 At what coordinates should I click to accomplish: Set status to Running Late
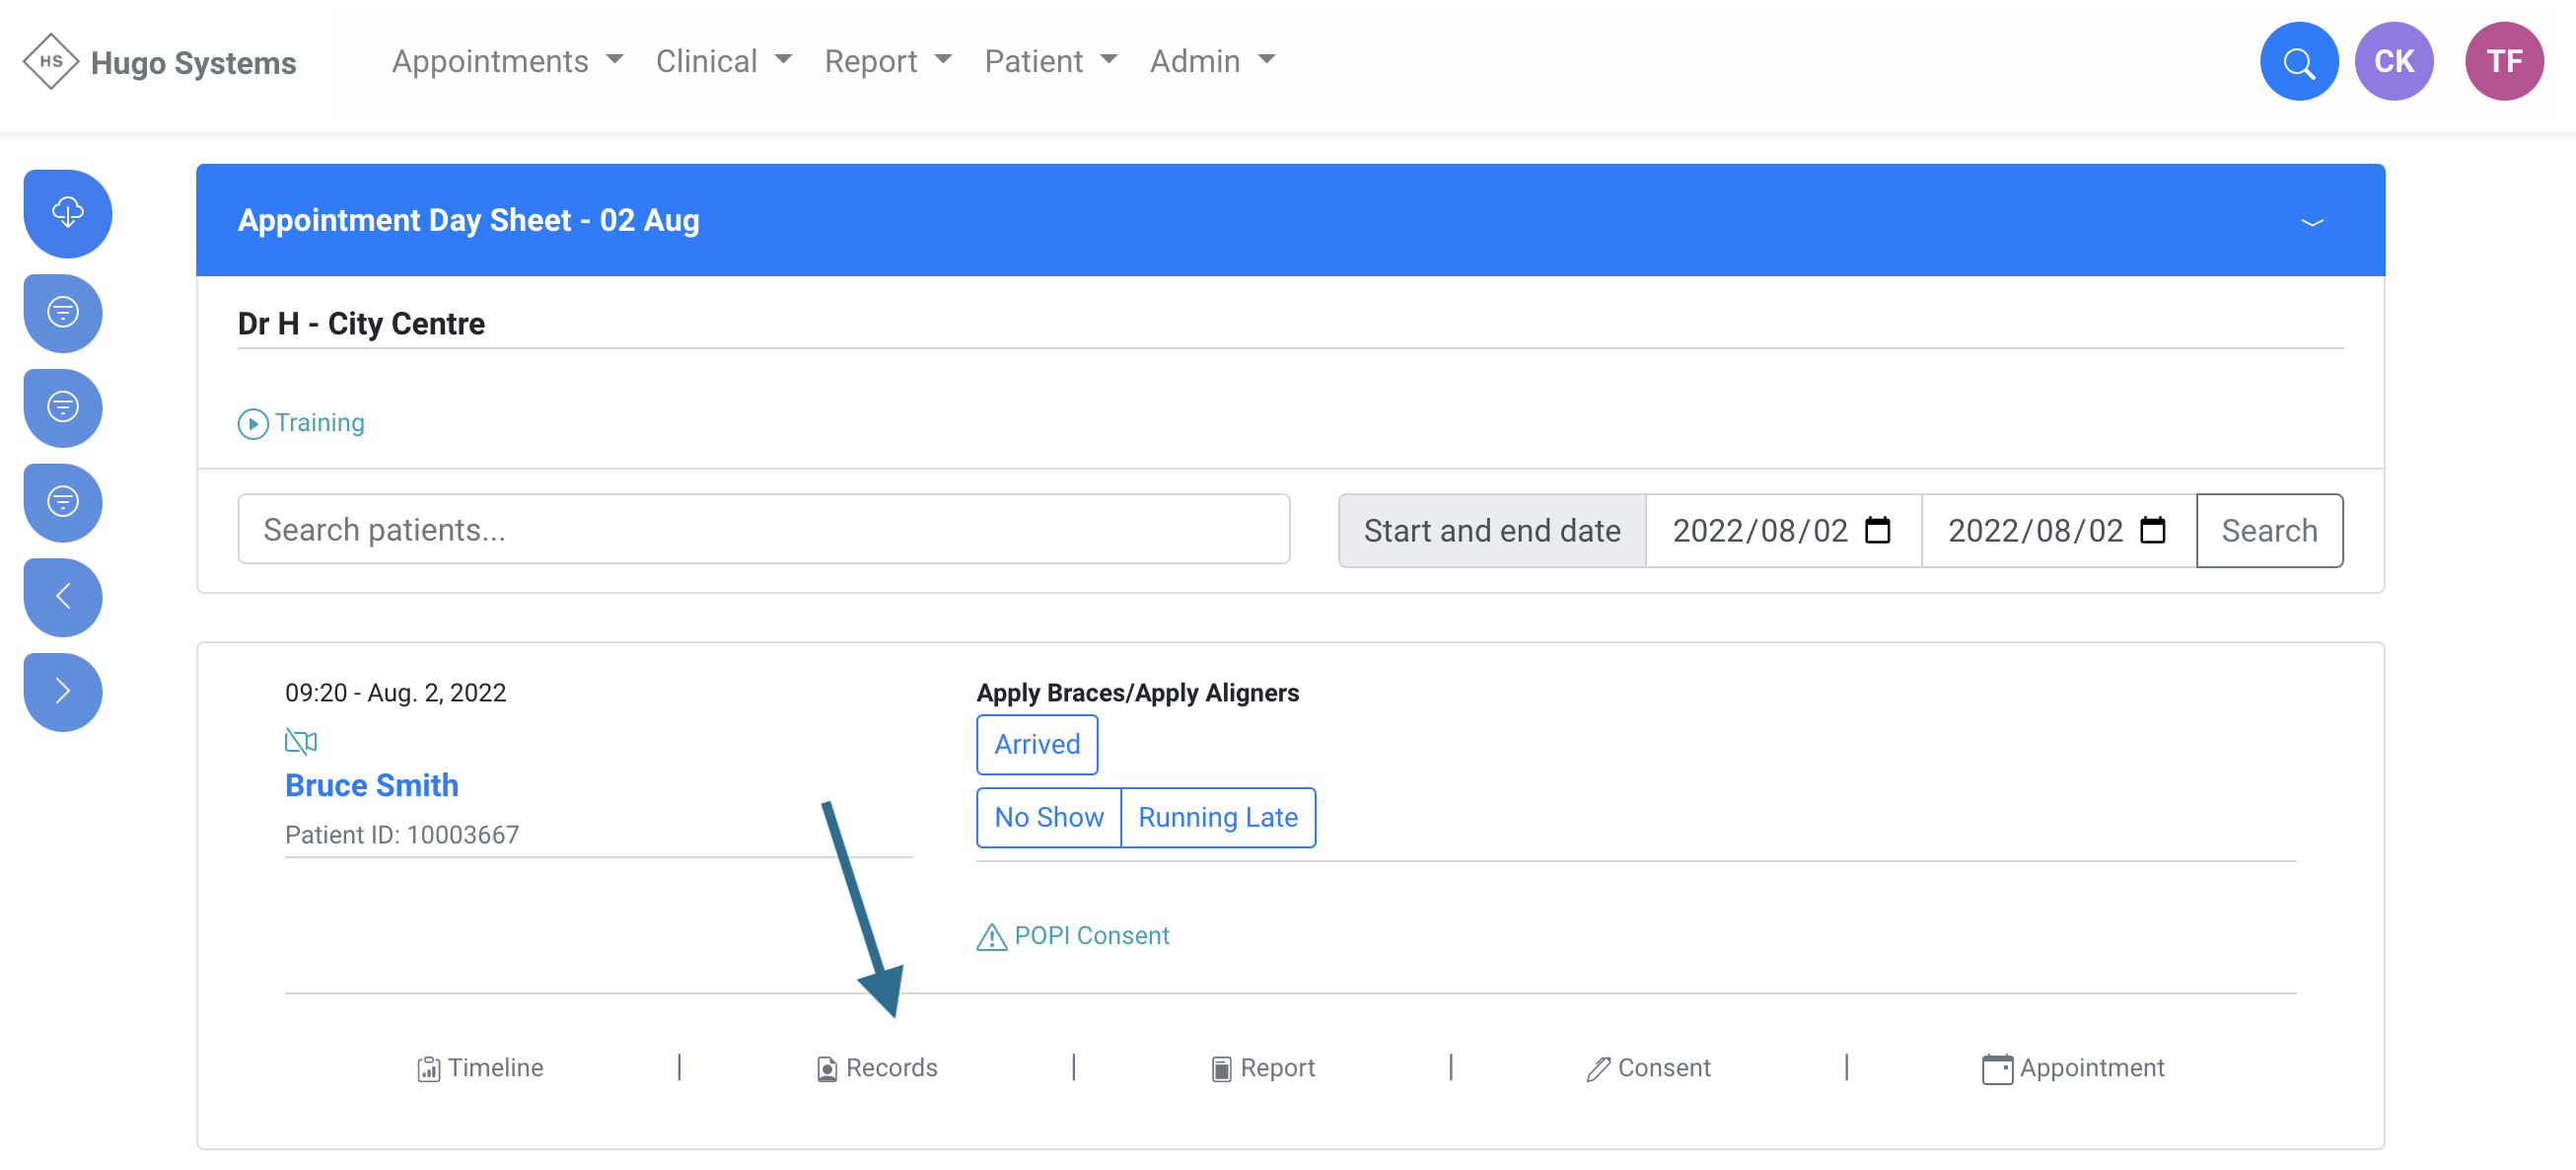1217,817
